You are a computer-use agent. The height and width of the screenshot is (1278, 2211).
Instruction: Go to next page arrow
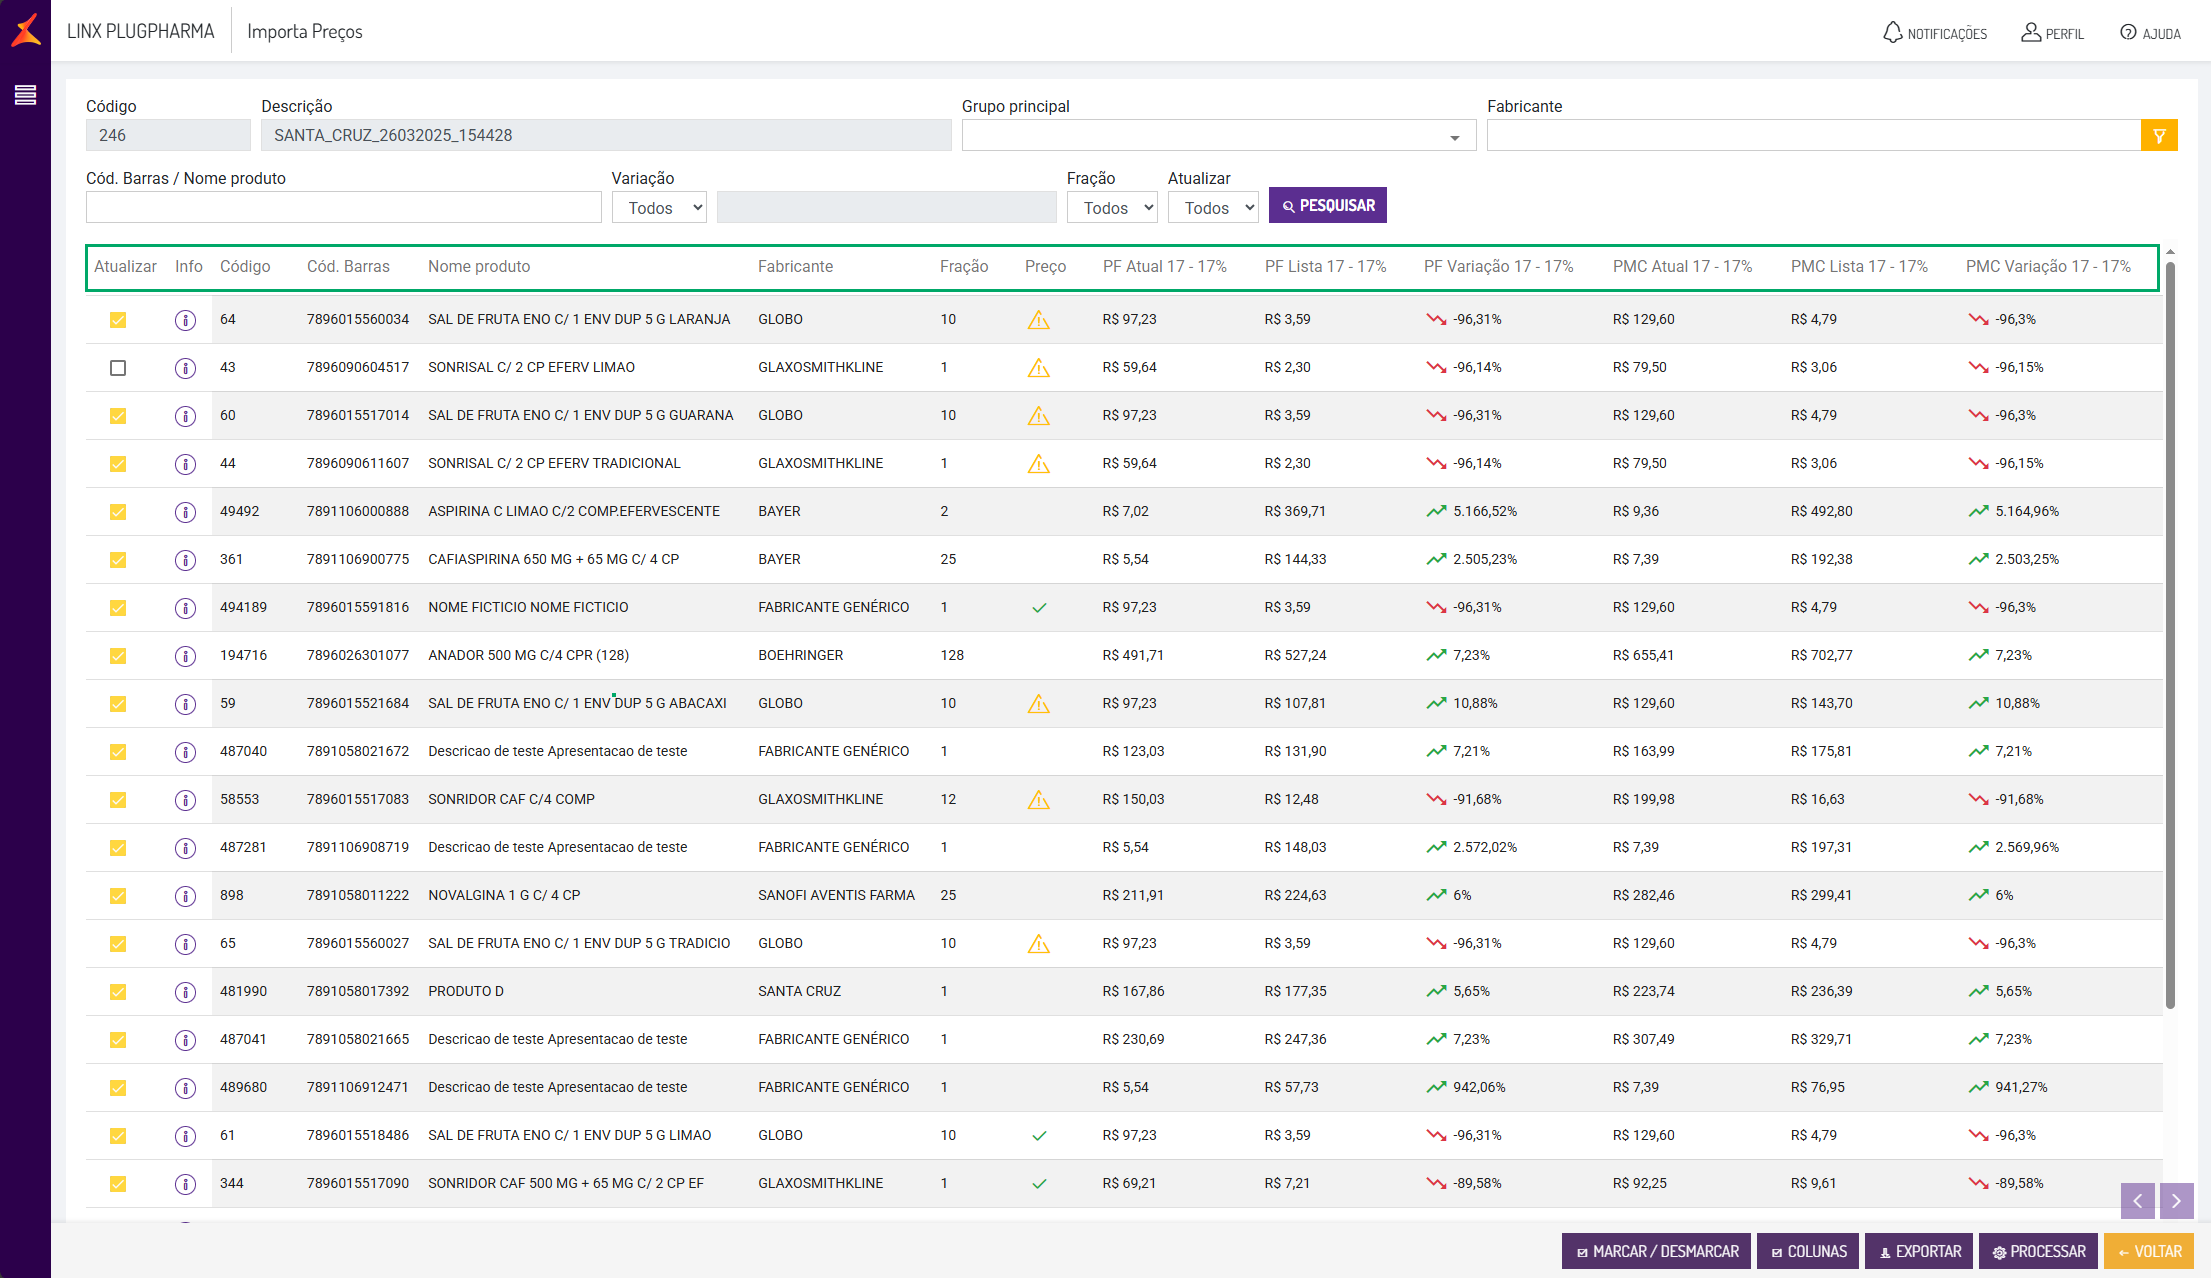[2177, 1201]
